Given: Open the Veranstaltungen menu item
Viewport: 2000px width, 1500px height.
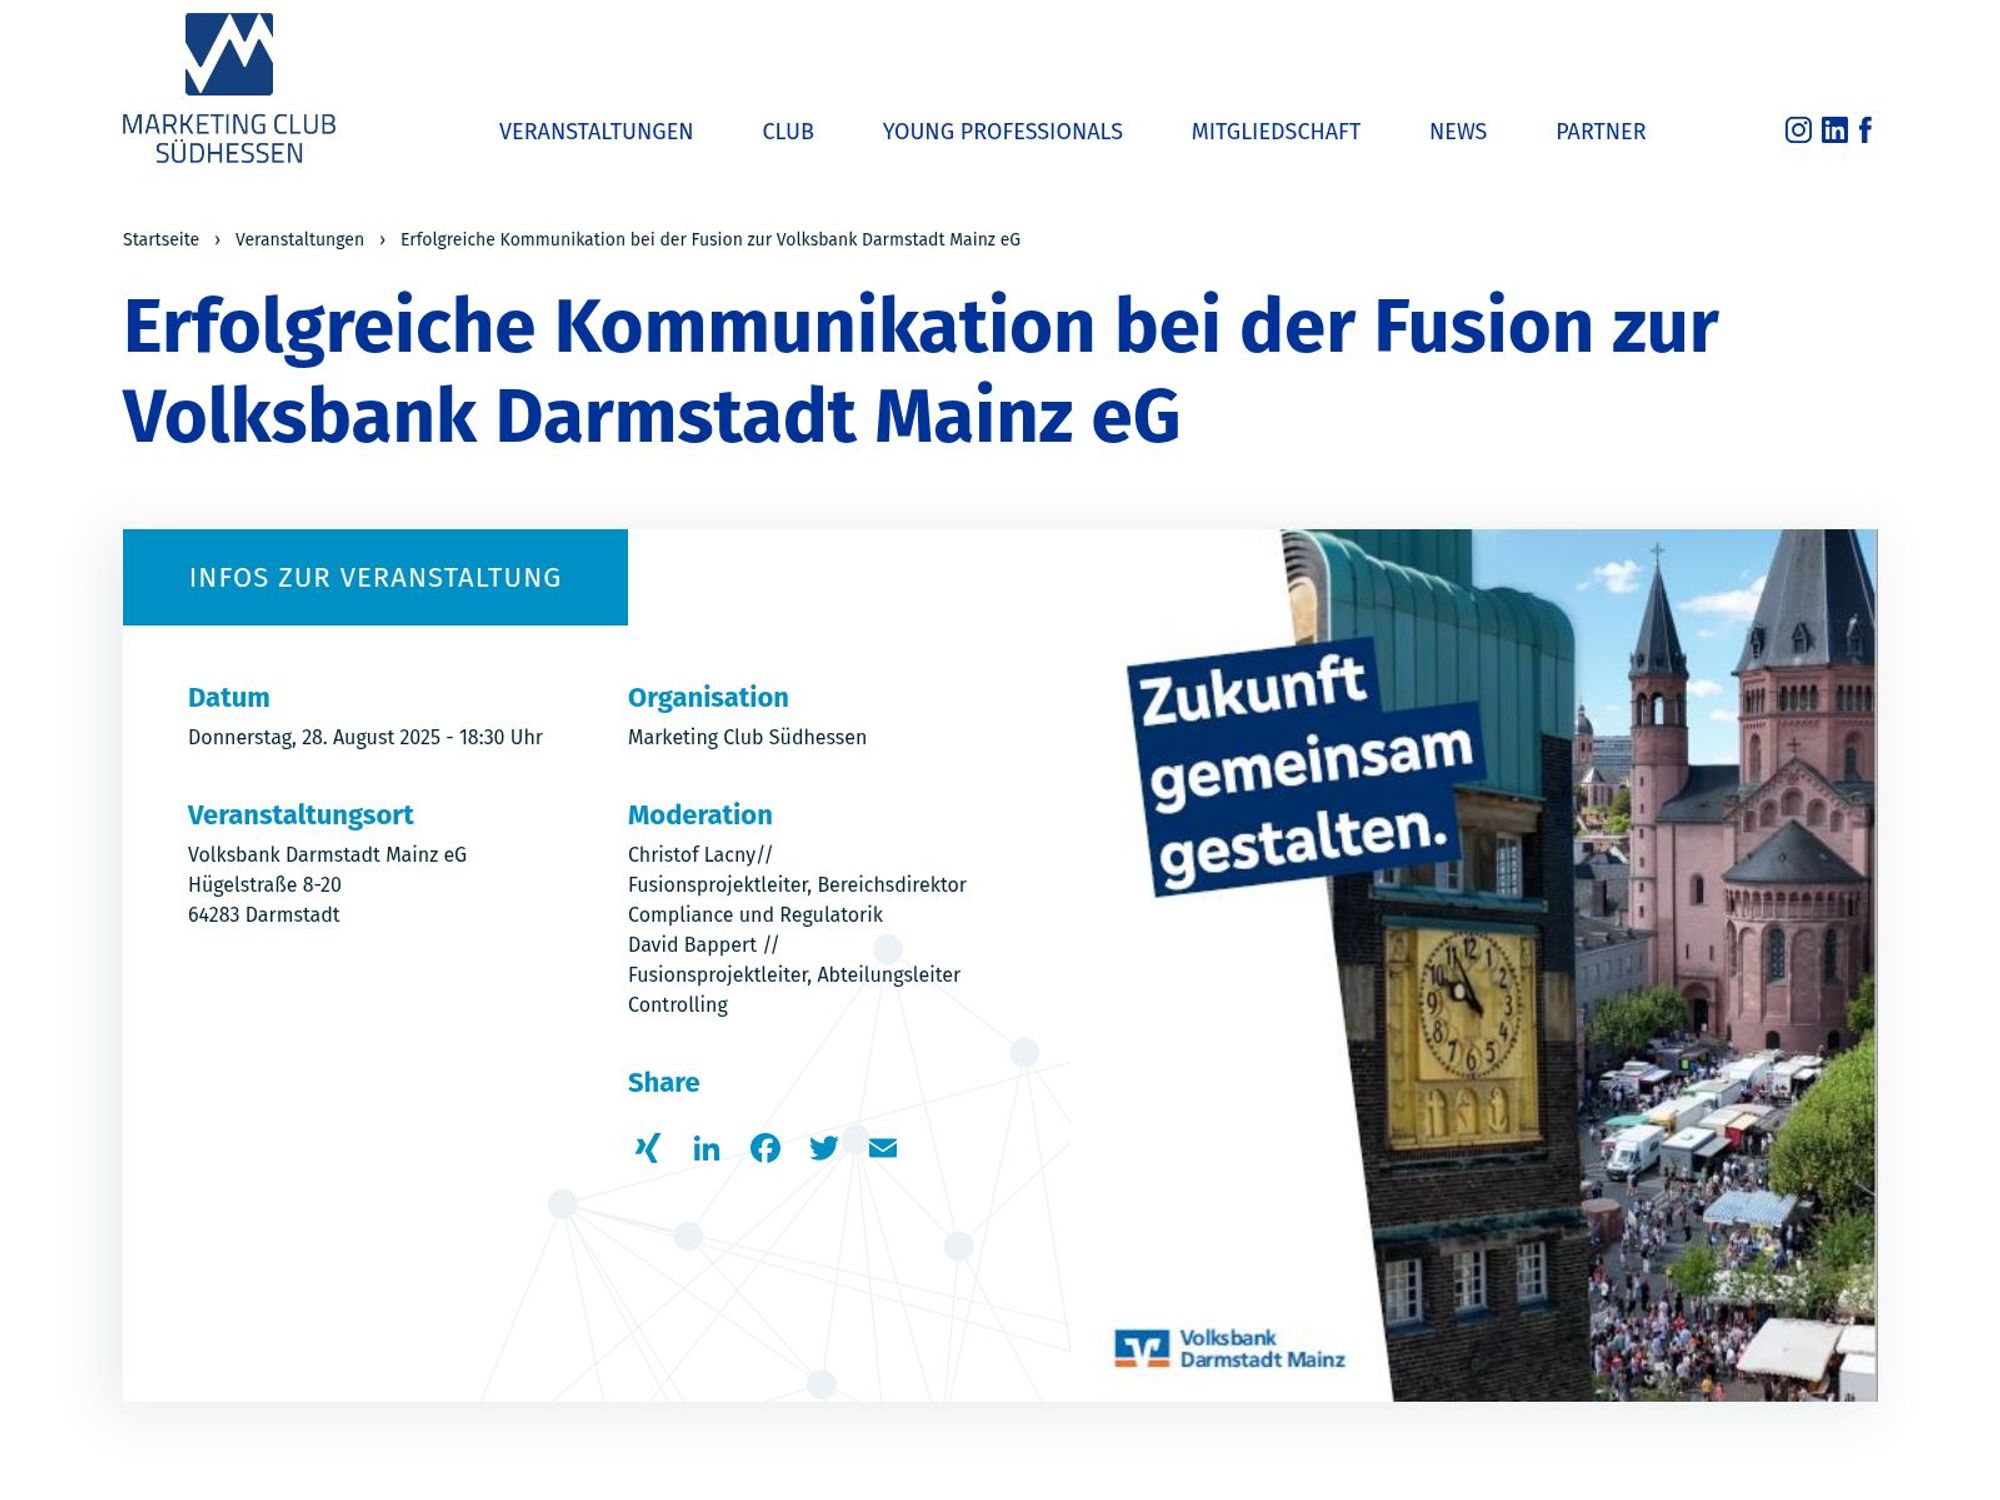Looking at the screenshot, I should pyautogui.click(x=596, y=131).
